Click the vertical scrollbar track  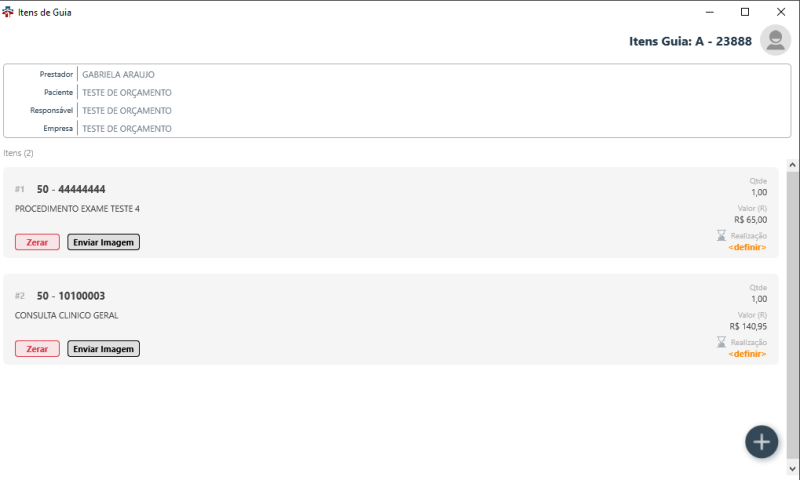pos(792,316)
